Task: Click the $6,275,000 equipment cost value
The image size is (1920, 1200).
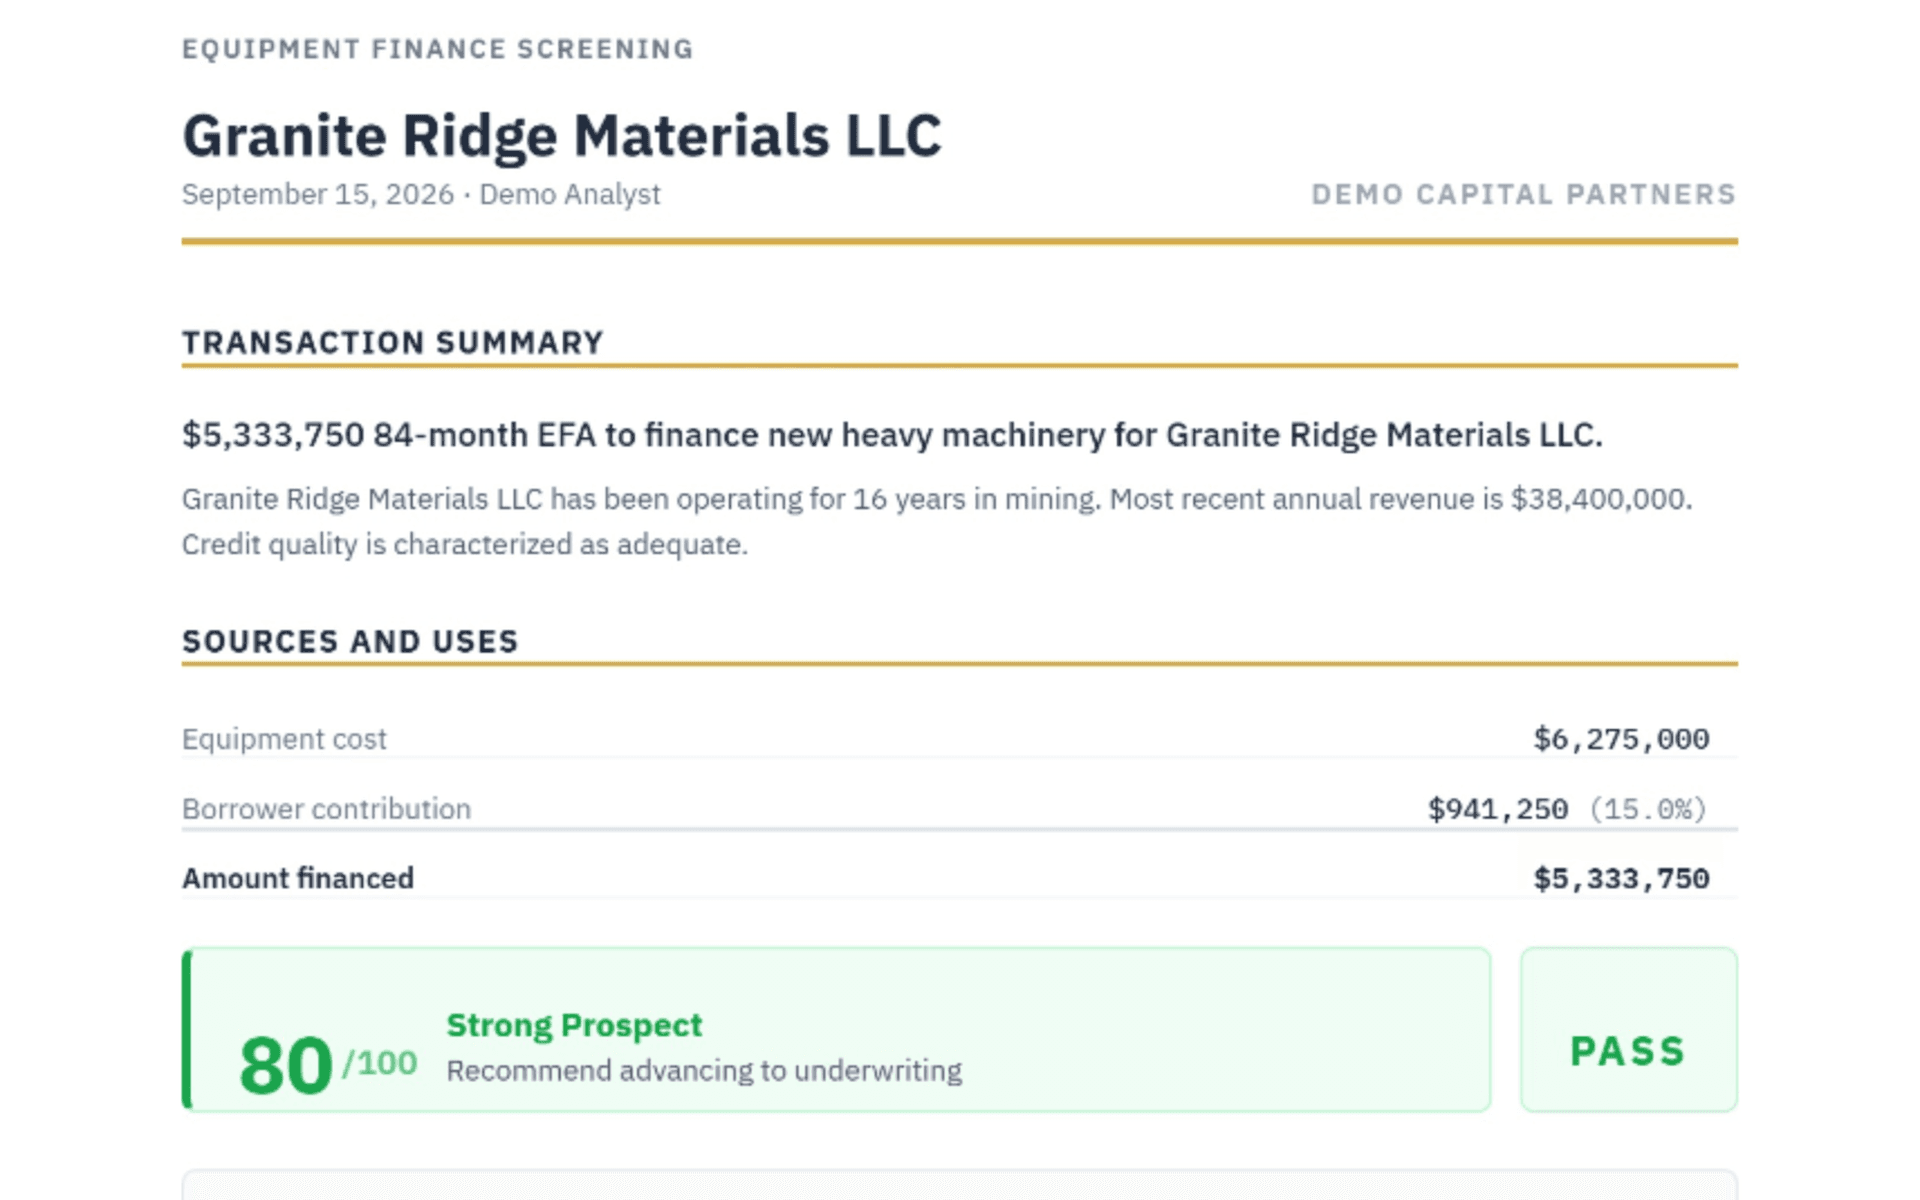Action: tap(1621, 739)
